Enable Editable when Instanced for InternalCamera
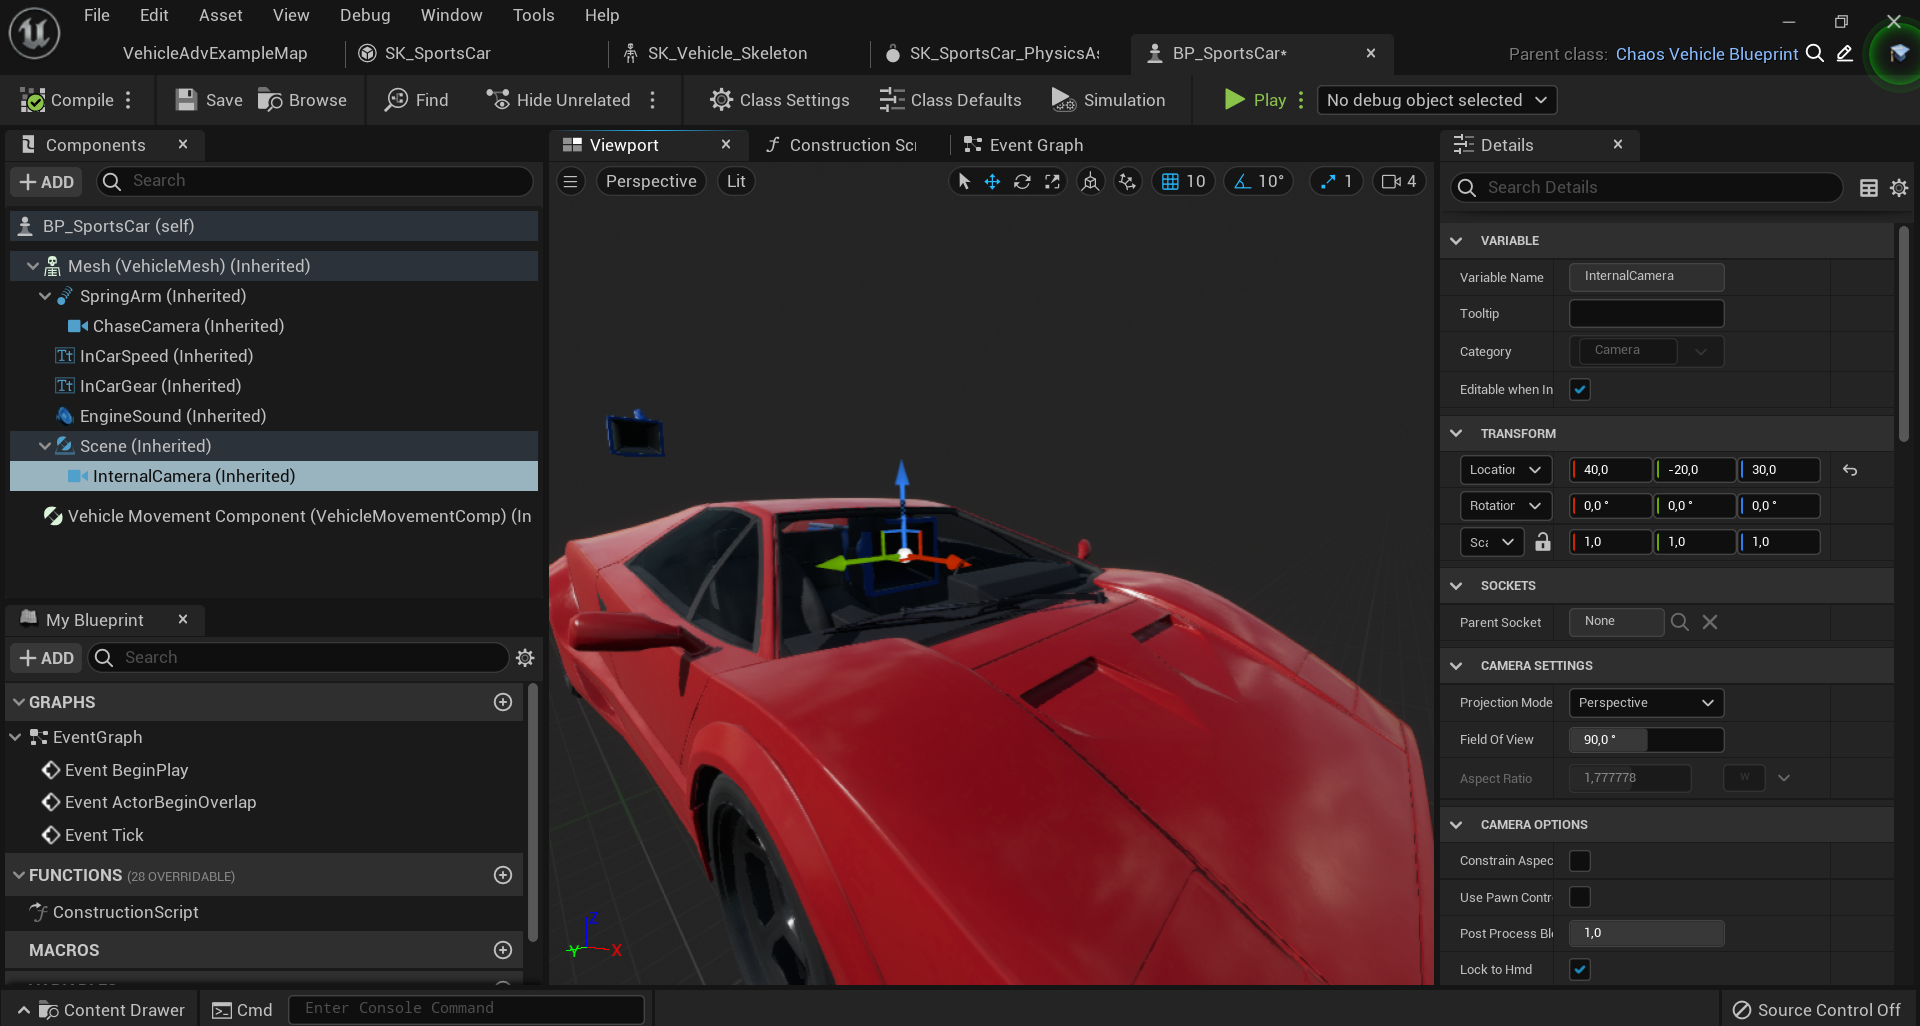 pyautogui.click(x=1579, y=389)
